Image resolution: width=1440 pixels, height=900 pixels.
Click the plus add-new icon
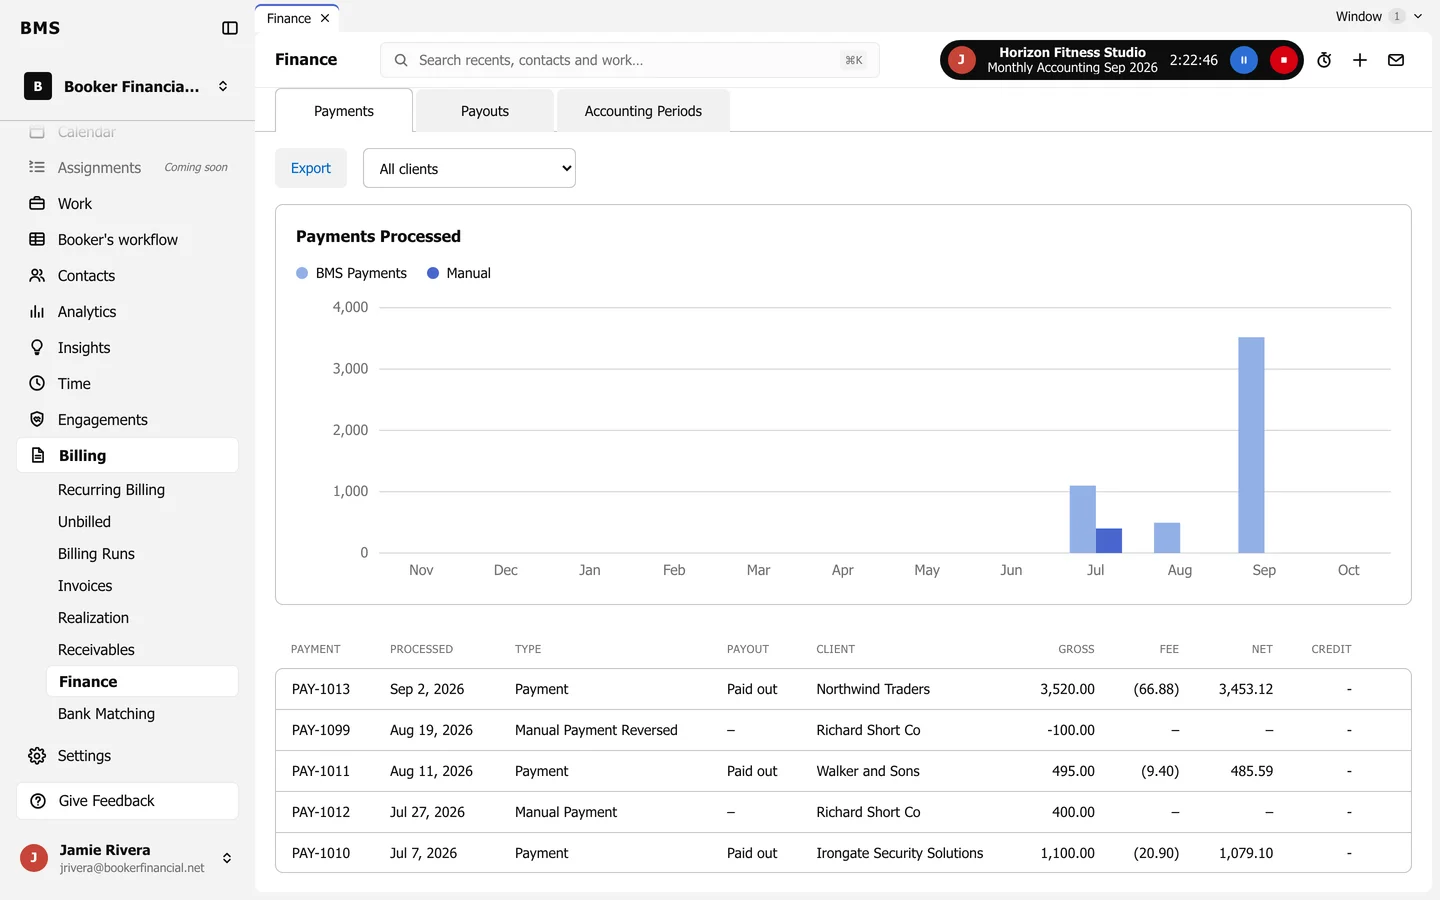coord(1360,60)
